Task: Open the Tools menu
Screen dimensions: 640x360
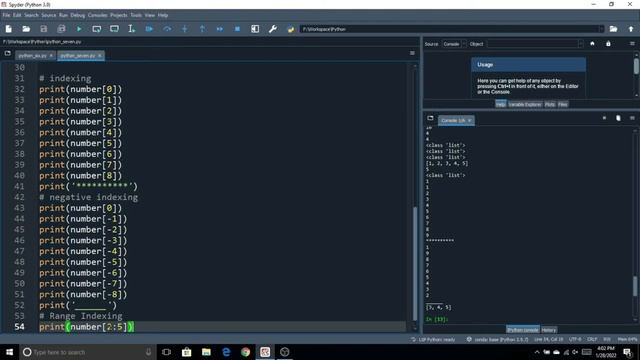Action: point(136,15)
